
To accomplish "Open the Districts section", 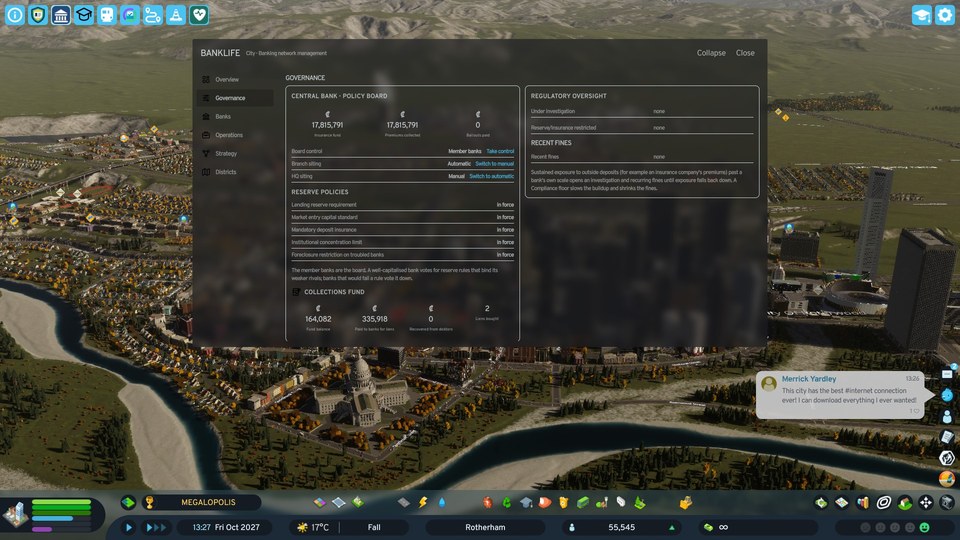I will click(x=235, y=172).
